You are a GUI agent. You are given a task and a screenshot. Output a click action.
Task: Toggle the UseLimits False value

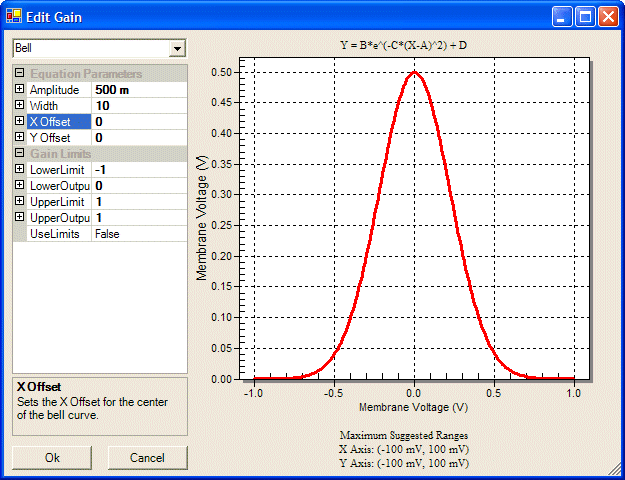tap(139, 234)
